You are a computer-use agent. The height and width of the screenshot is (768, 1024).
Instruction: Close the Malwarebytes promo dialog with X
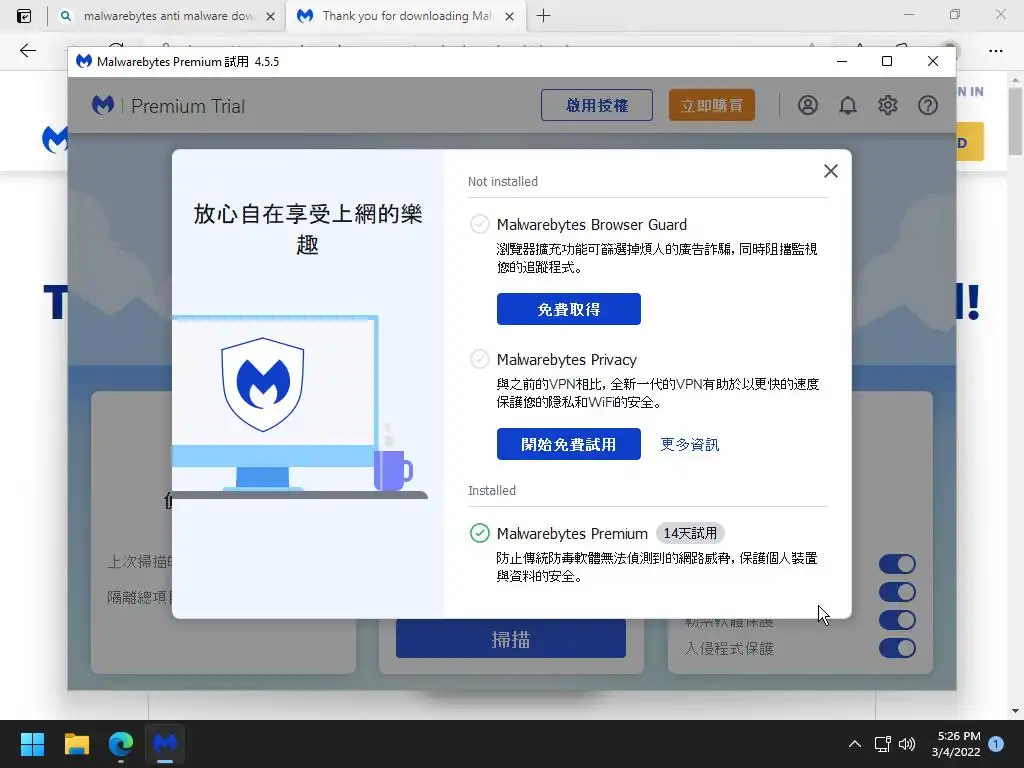click(x=831, y=171)
